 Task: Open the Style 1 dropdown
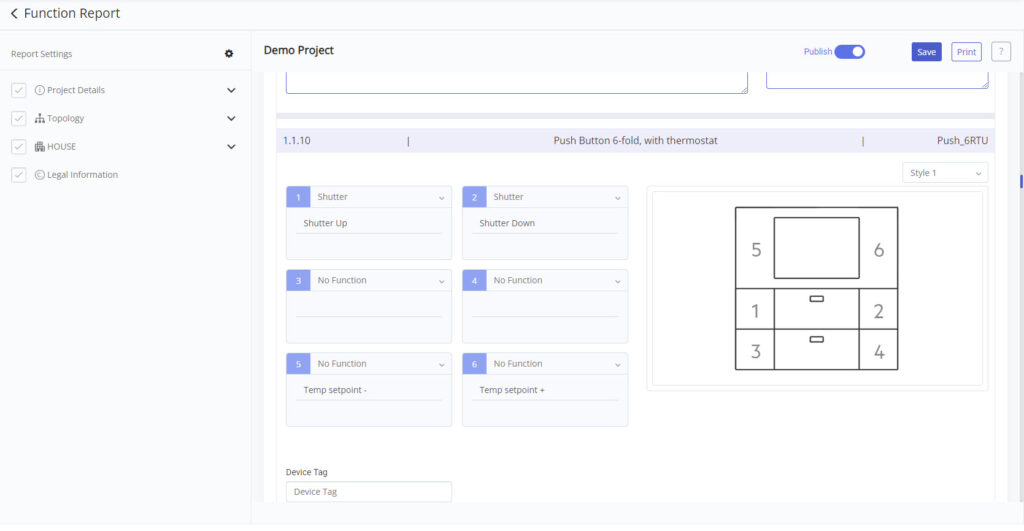pyautogui.click(x=944, y=172)
